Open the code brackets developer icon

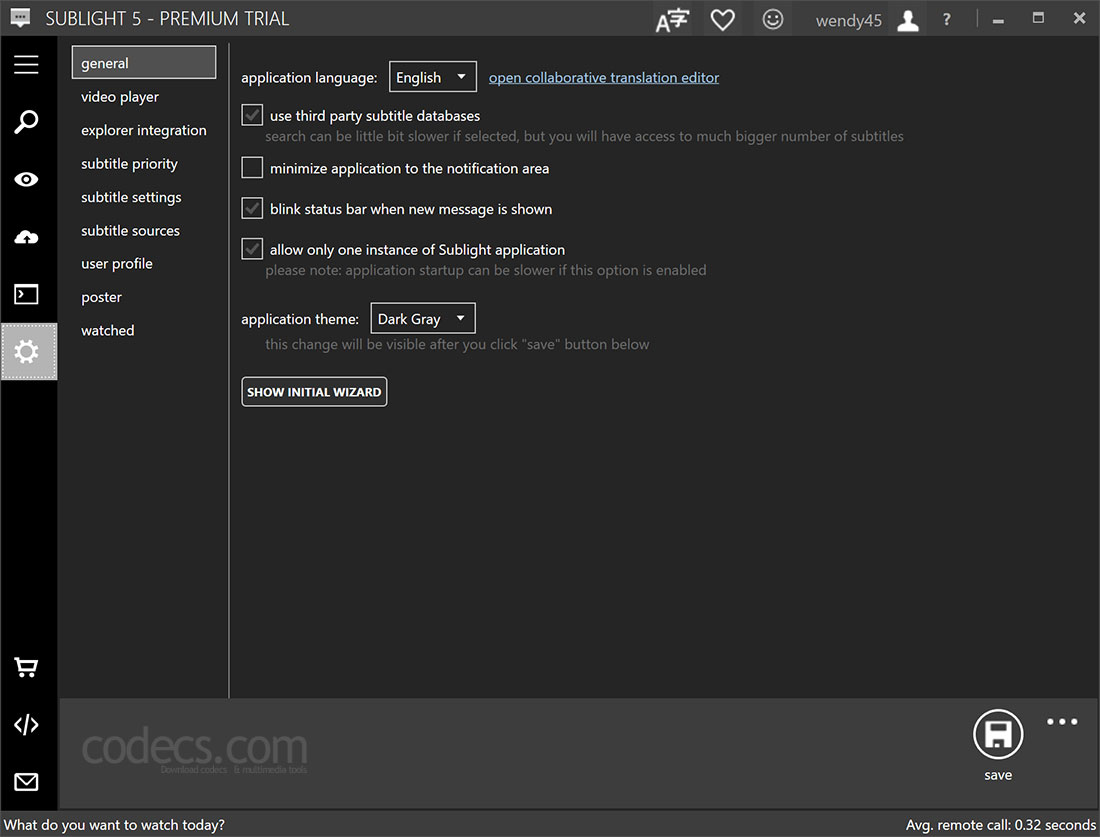coord(27,724)
